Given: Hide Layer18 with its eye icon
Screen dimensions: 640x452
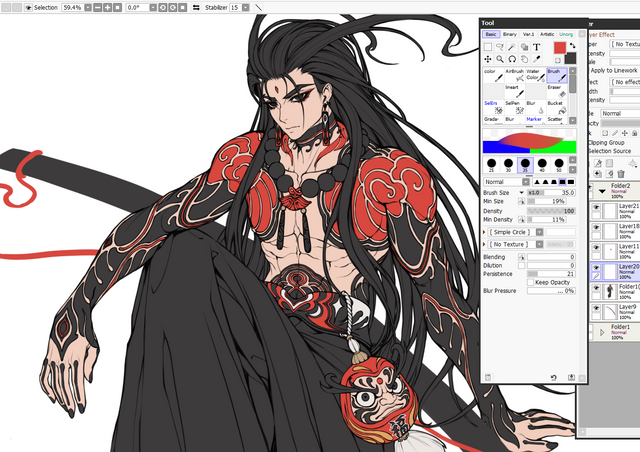Looking at the screenshot, I should [596, 227].
